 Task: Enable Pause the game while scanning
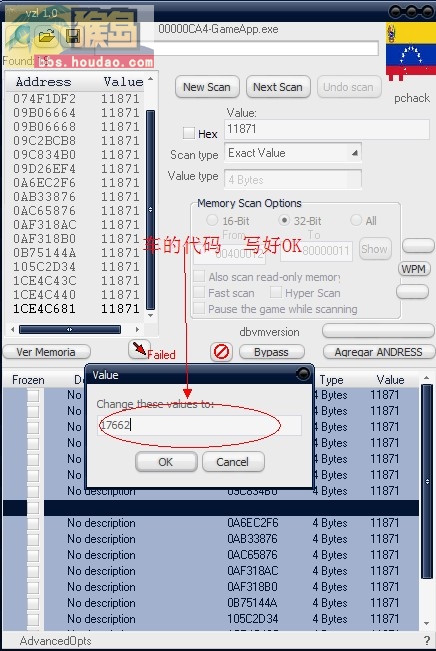coord(199,308)
